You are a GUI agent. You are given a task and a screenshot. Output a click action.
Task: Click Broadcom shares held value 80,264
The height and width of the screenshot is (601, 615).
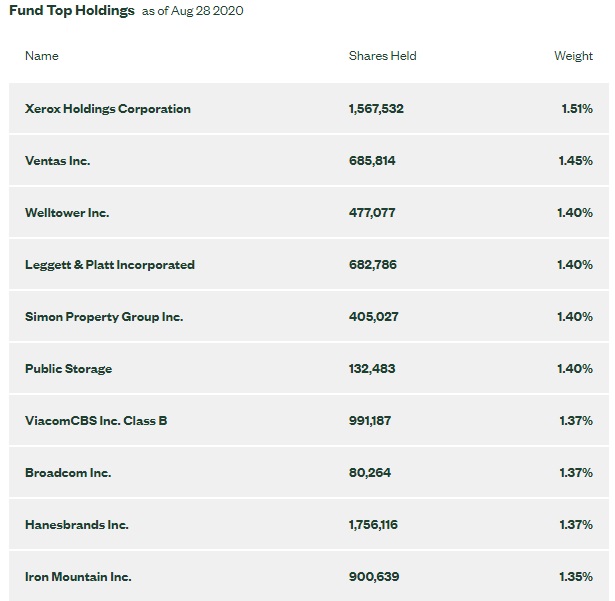tap(370, 473)
